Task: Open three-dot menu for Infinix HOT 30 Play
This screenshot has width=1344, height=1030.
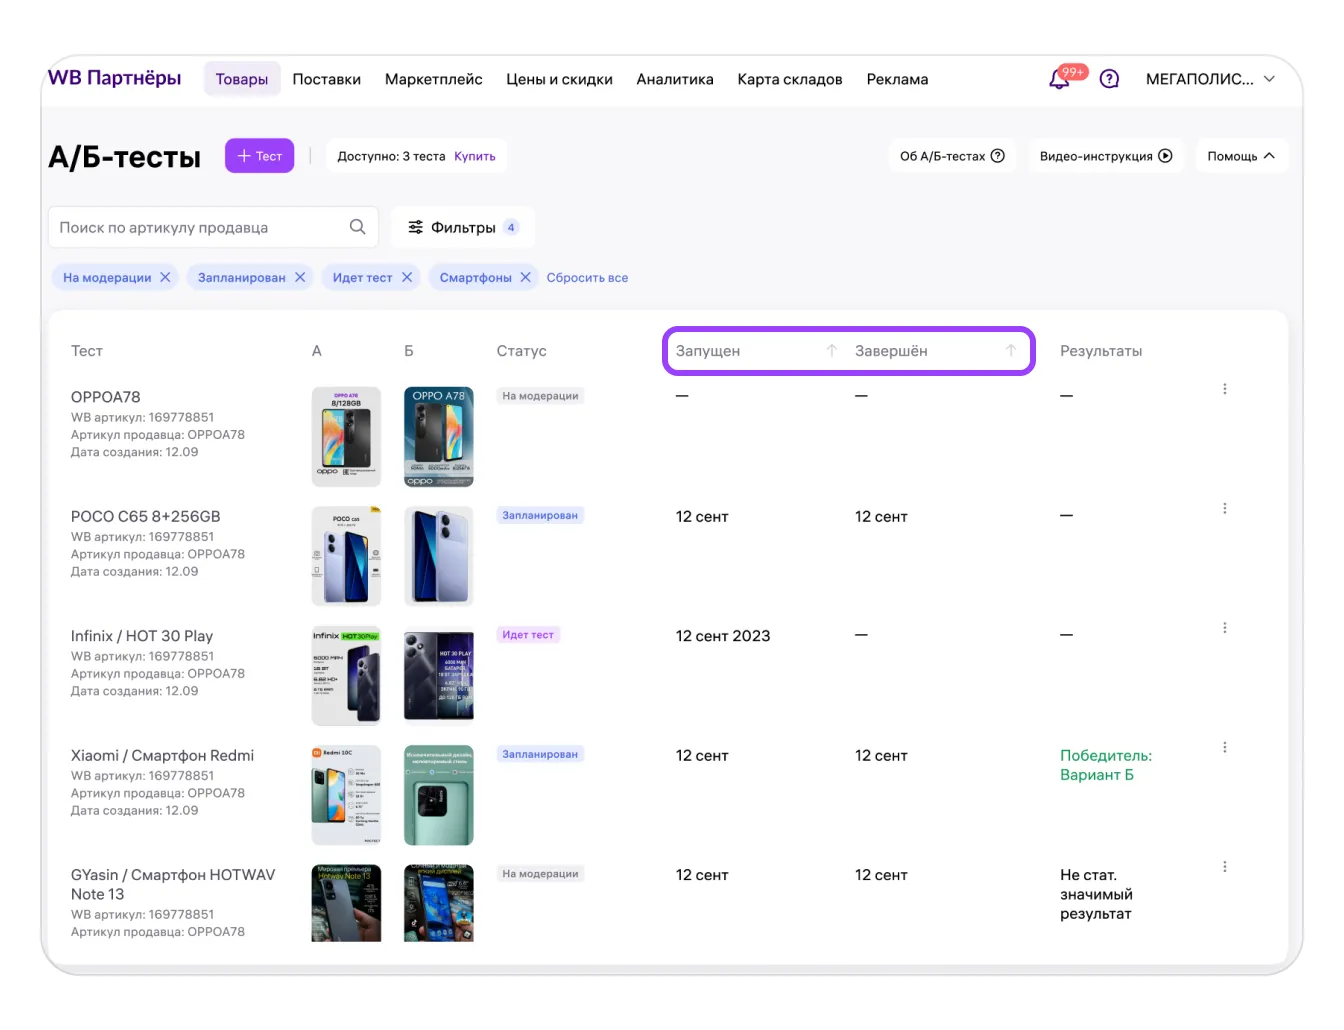Action: [1224, 628]
